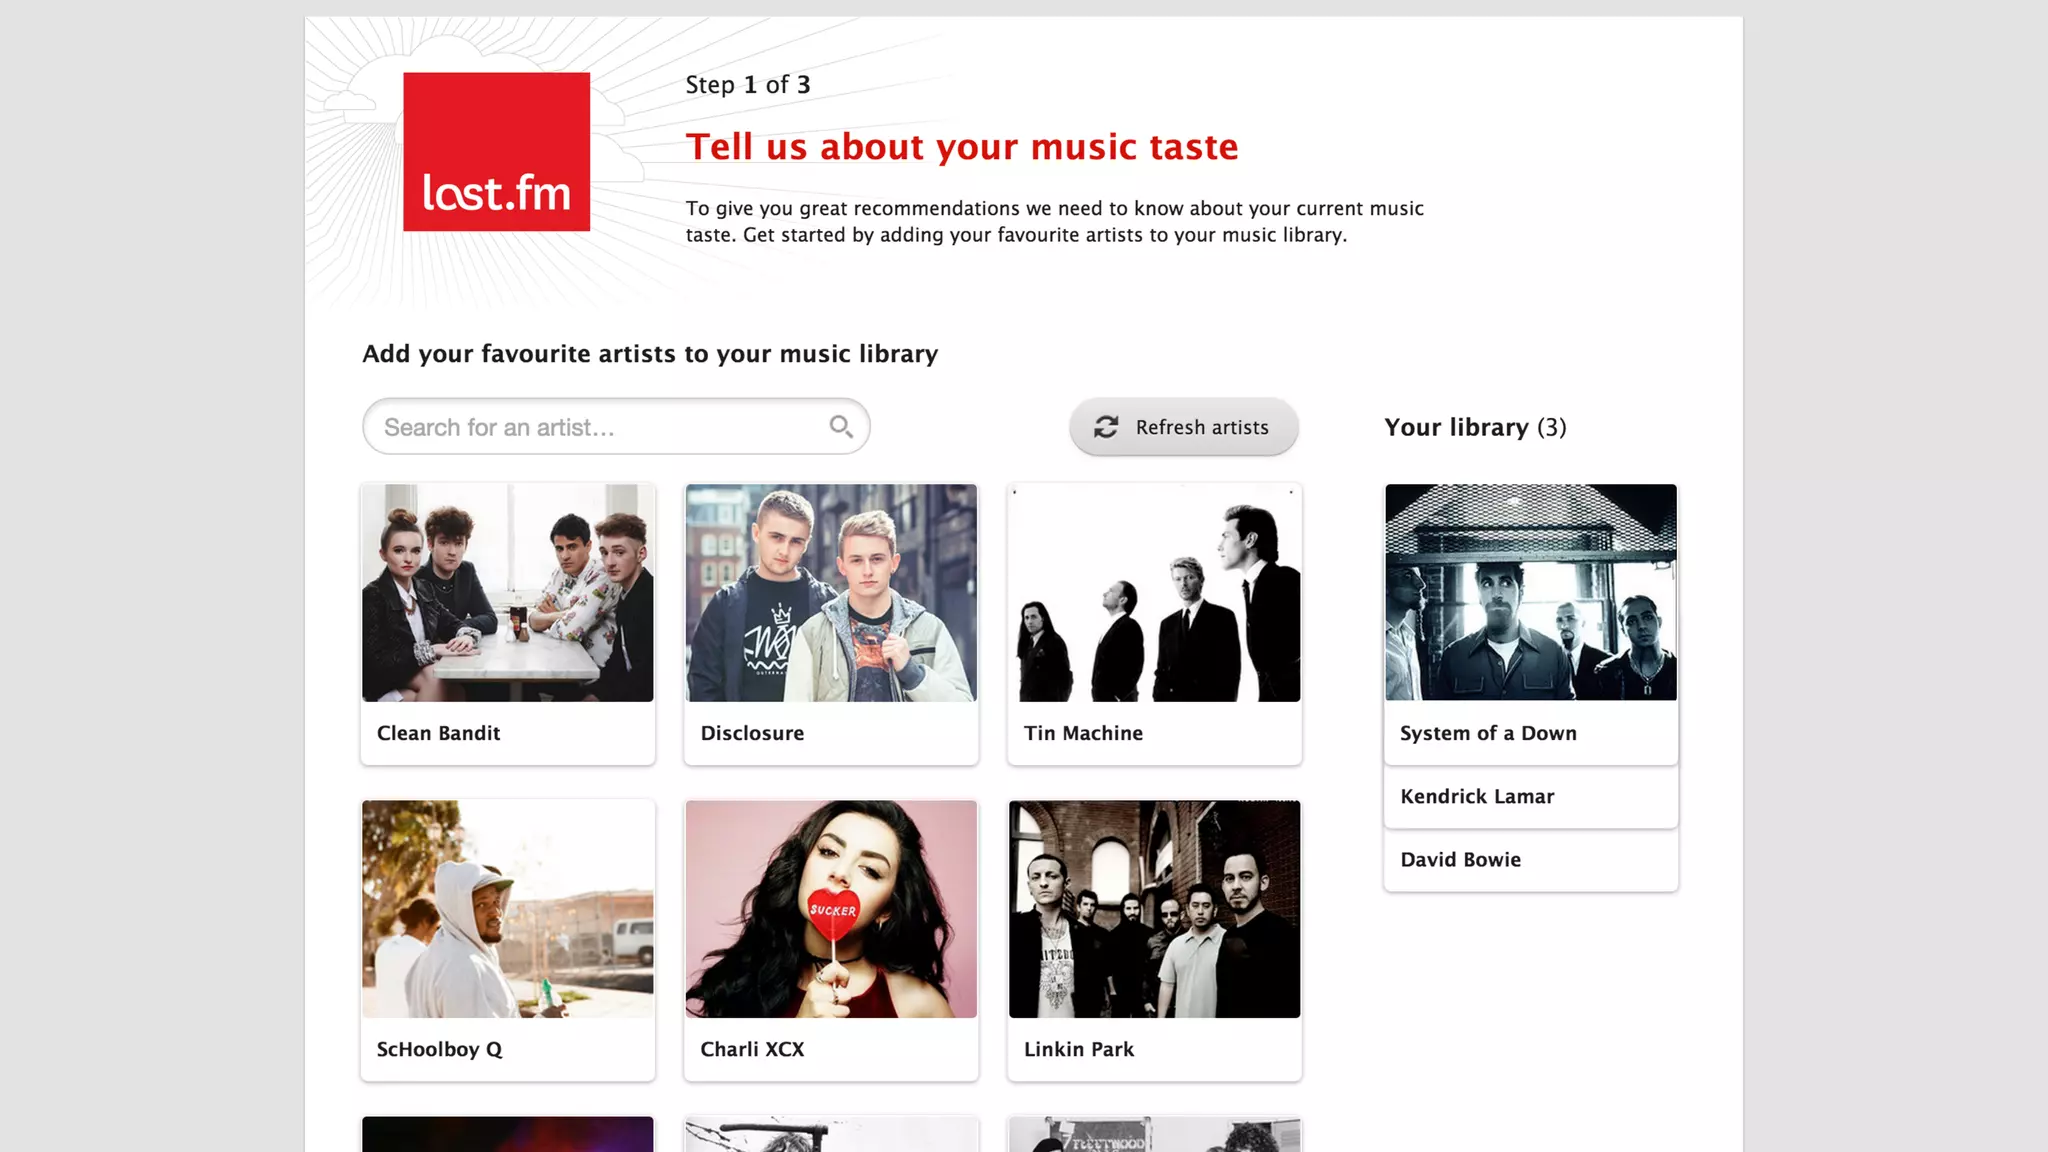2048x1152 pixels.
Task: Click the System of a Down label
Action: [x=1488, y=733]
